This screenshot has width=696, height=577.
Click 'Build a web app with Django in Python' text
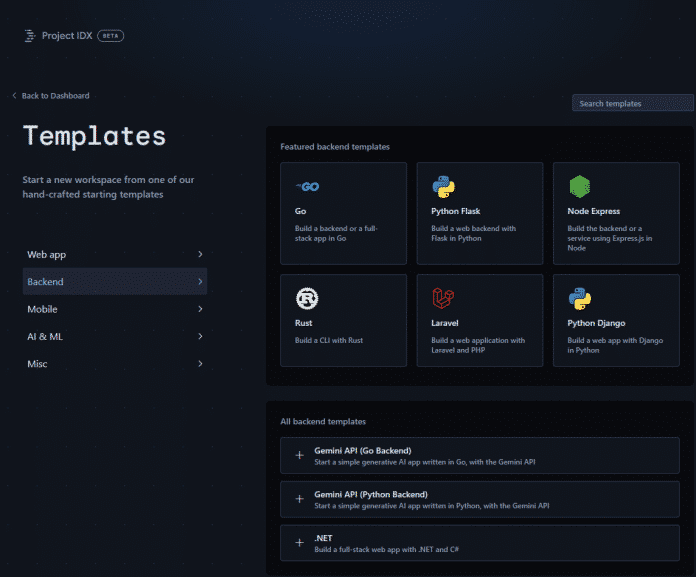pyautogui.click(x=615, y=345)
